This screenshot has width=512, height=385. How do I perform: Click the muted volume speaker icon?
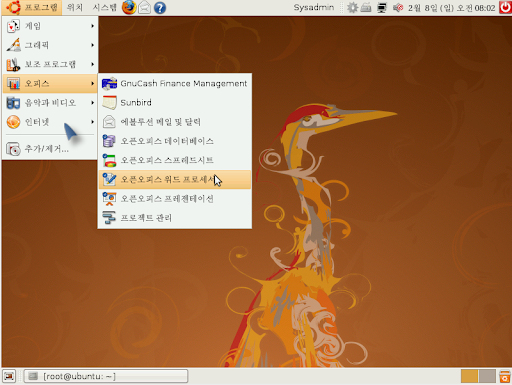(x=398, y=7)
